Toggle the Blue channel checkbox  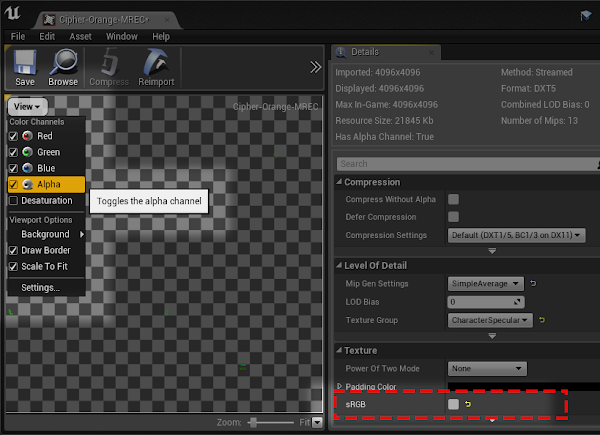pyautogui.click(x=13, y=168)
